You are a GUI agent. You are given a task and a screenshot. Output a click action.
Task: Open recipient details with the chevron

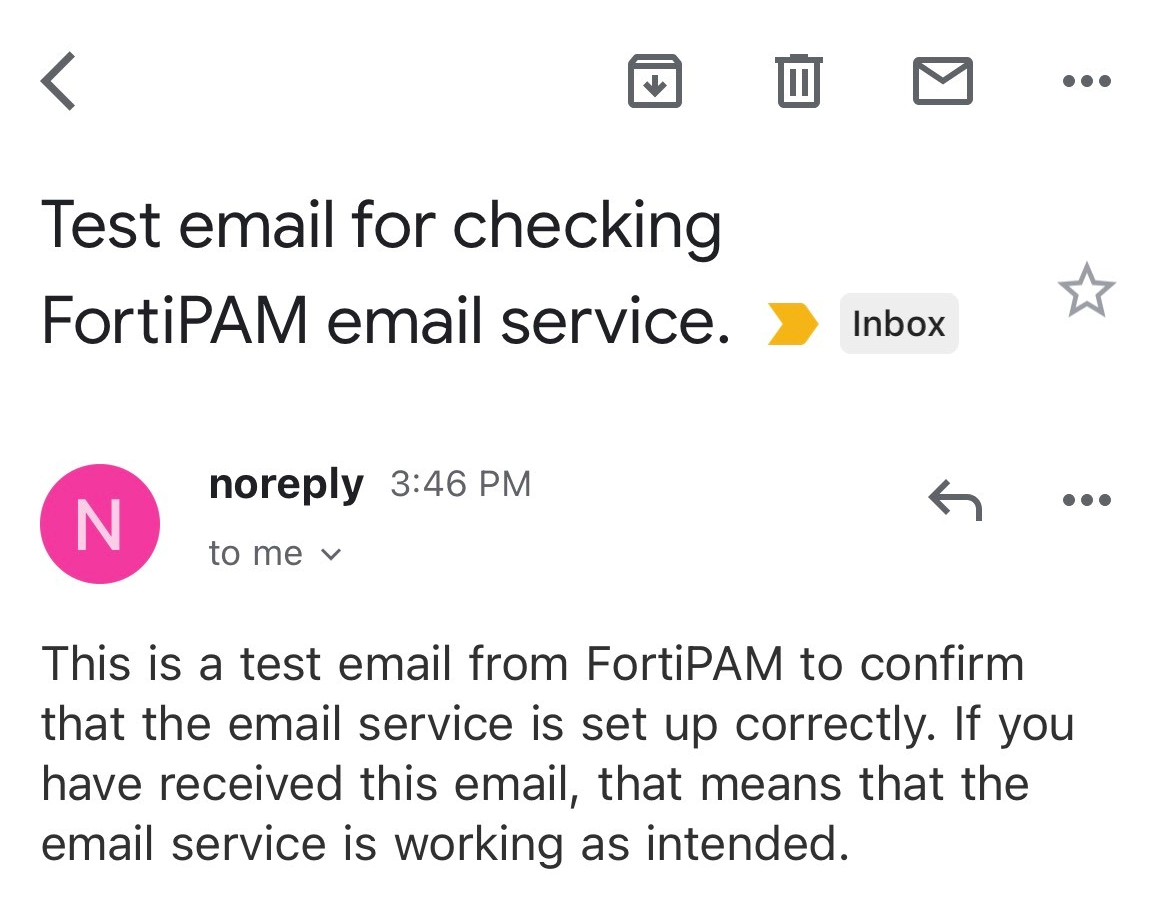pyautogui.click(x=331, y=553)
